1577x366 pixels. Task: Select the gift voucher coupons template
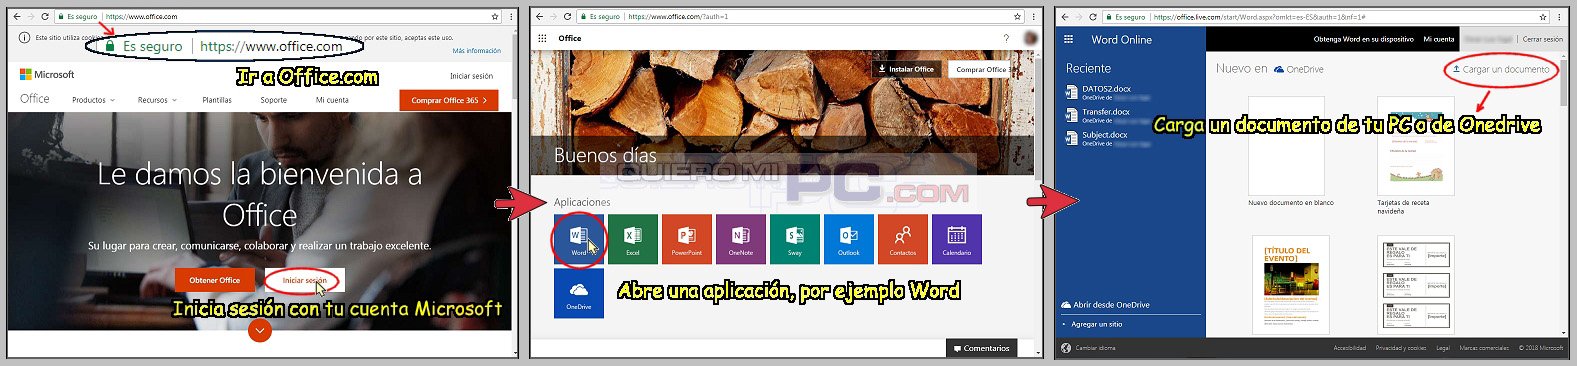[x=1416, y=285]
